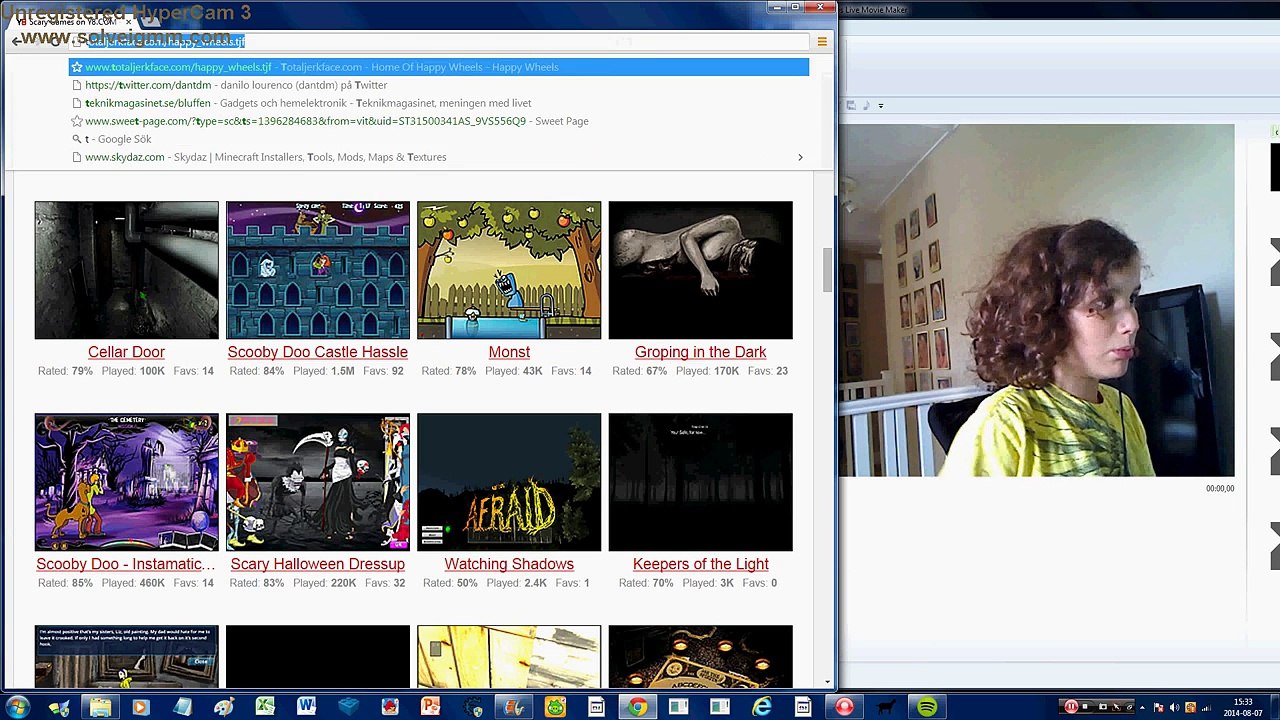Choose the www.skydaz.com suggestion

pos(438,157)
